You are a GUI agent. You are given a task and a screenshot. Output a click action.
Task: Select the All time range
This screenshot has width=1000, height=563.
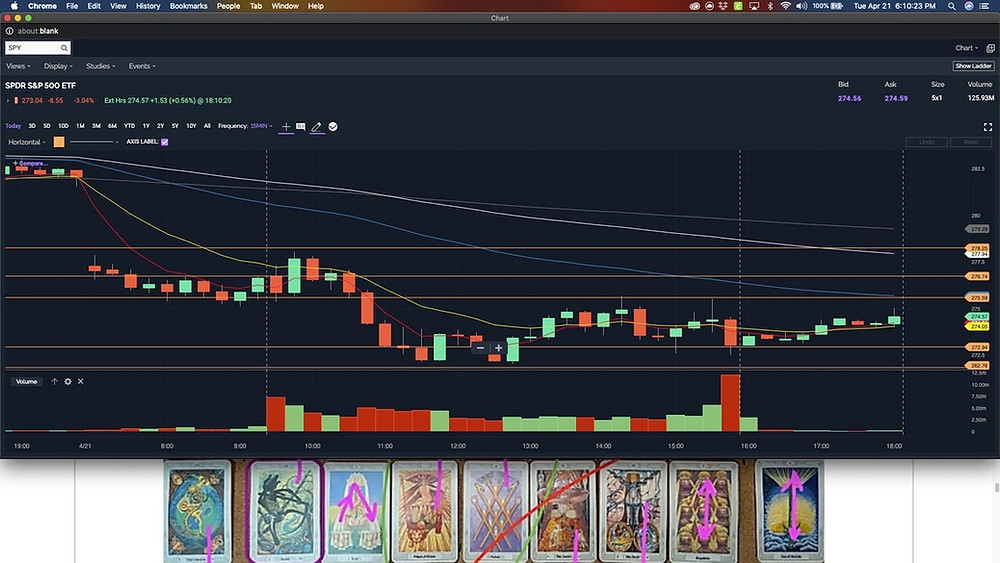click(207, 126)
